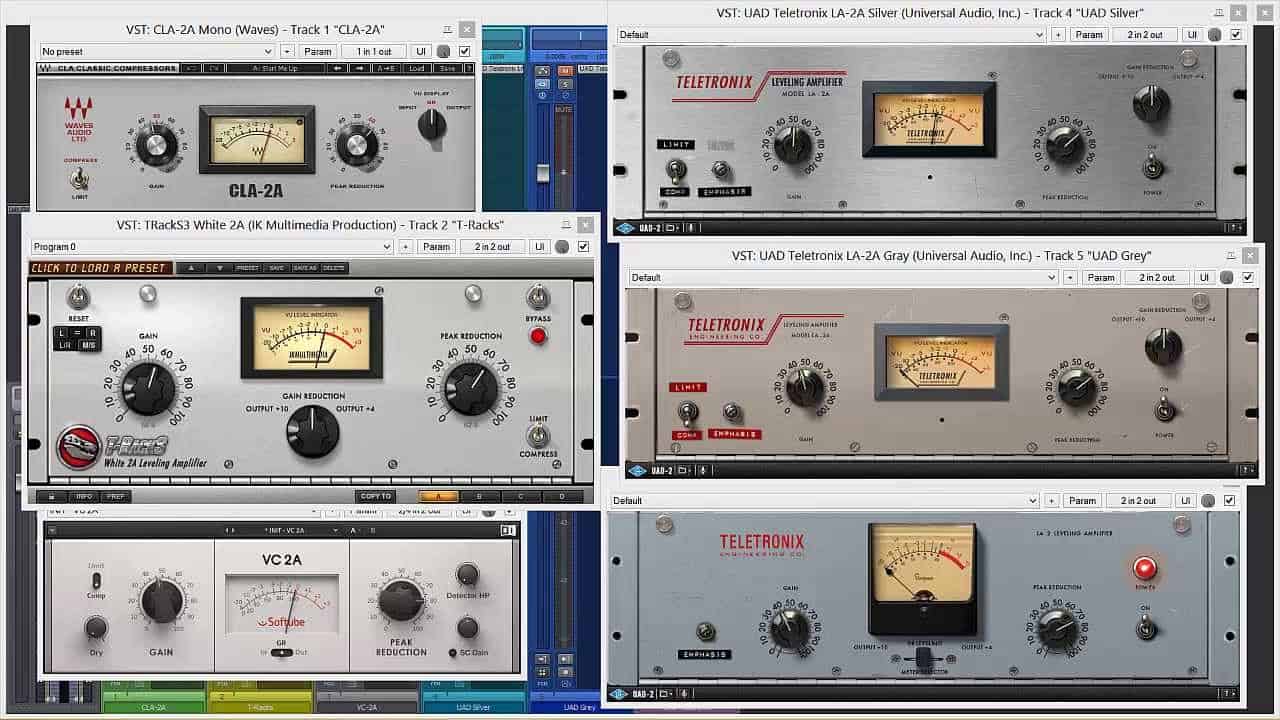Flip the VC 2A Limit/Comp switch

pyautogui.click(x=96, y=580)
